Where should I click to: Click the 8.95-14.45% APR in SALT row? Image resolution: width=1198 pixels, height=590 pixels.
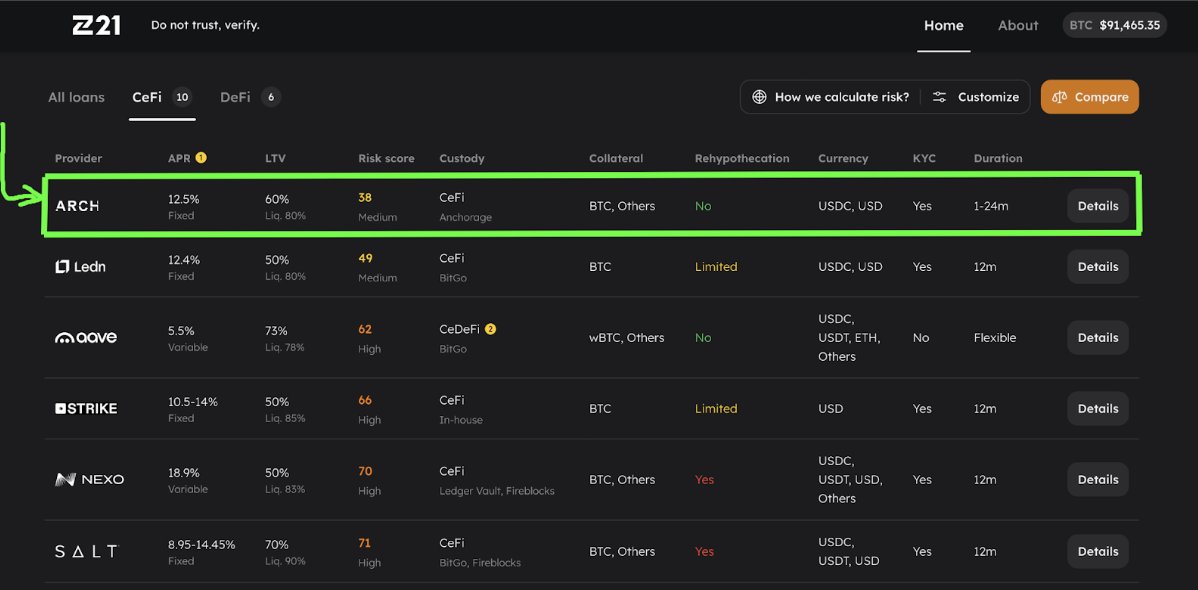tap(202, 545)
